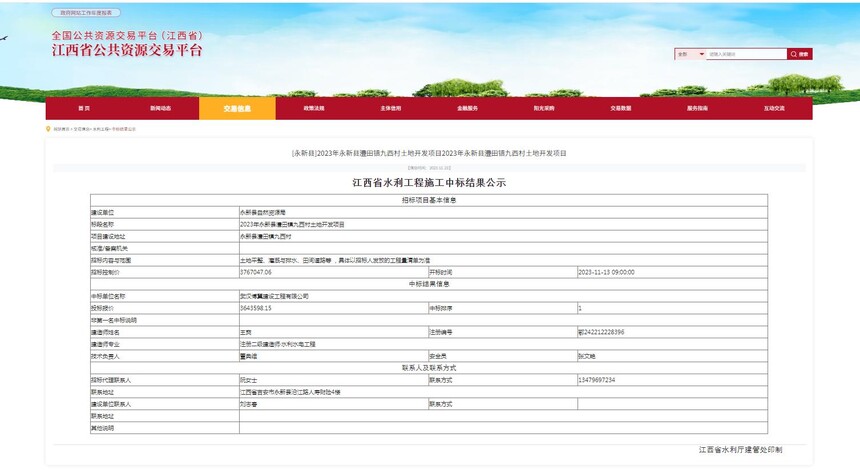
Task: Go to the 首页 navigation tab
Action: (x=84, y=108)
